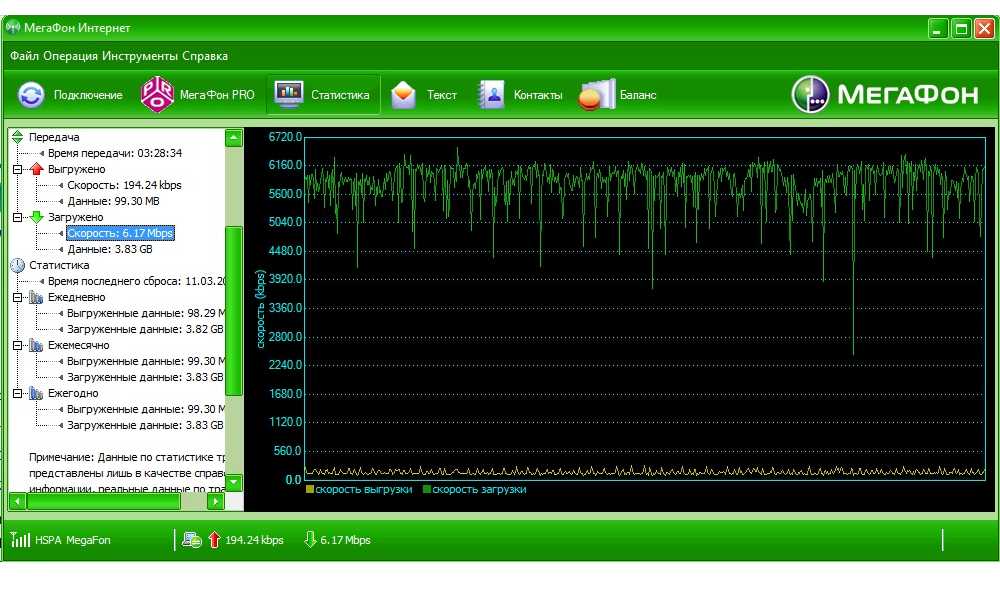Viewport: 1000px width, 600px height.
Task: Collapse the Ежедневно tree node
Action: 17,297
